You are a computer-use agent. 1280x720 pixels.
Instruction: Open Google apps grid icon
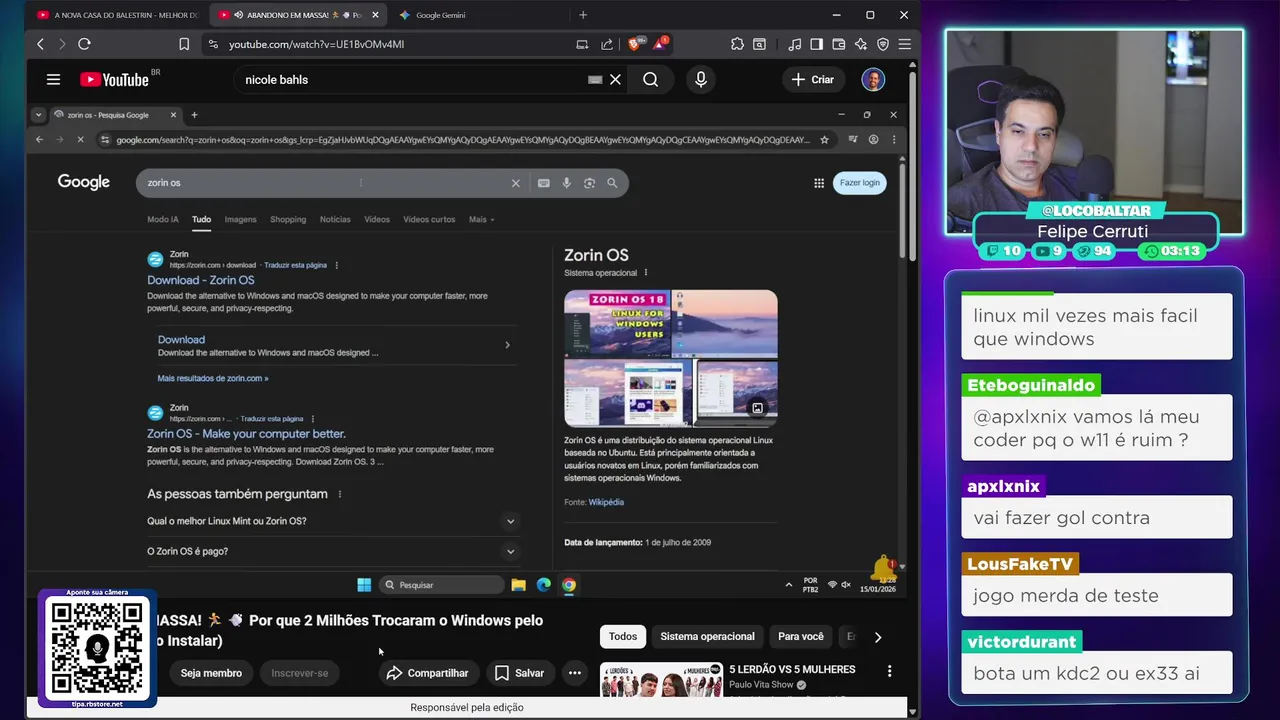click(819, 183)
